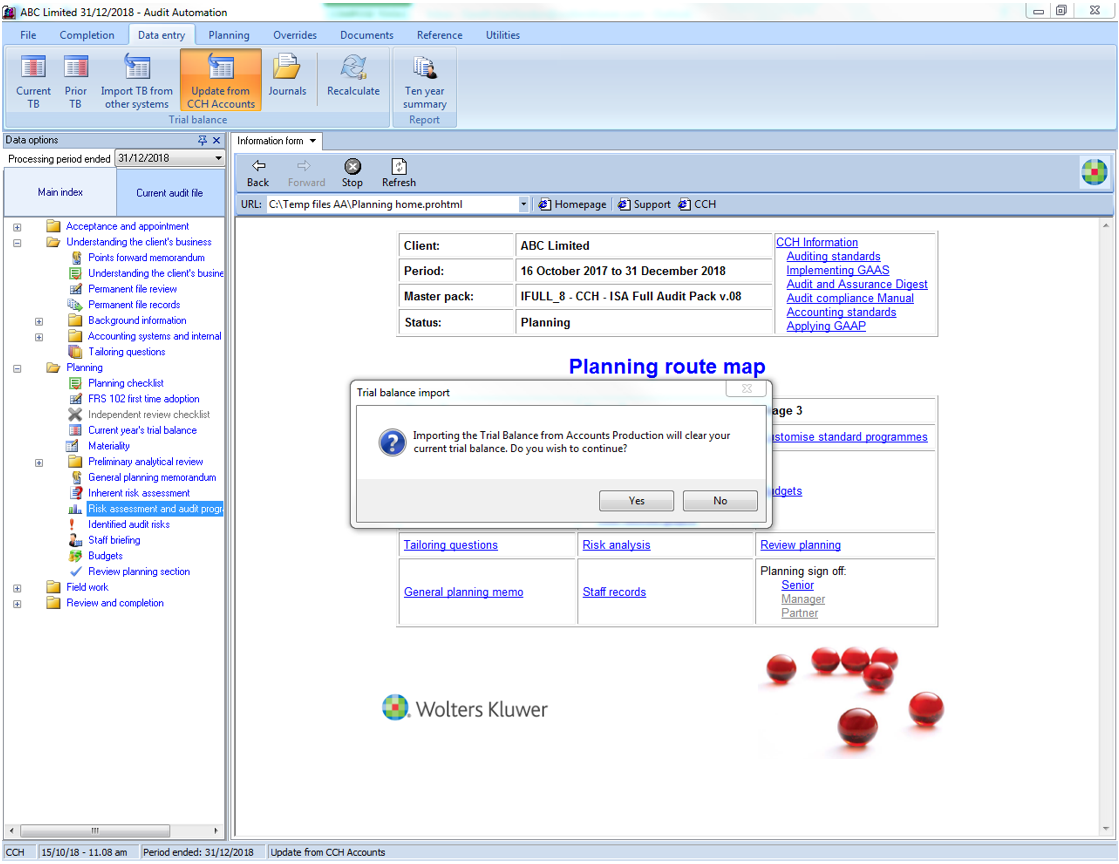
Task: Open the Documents ribbon tab
Action: point(366,35)
